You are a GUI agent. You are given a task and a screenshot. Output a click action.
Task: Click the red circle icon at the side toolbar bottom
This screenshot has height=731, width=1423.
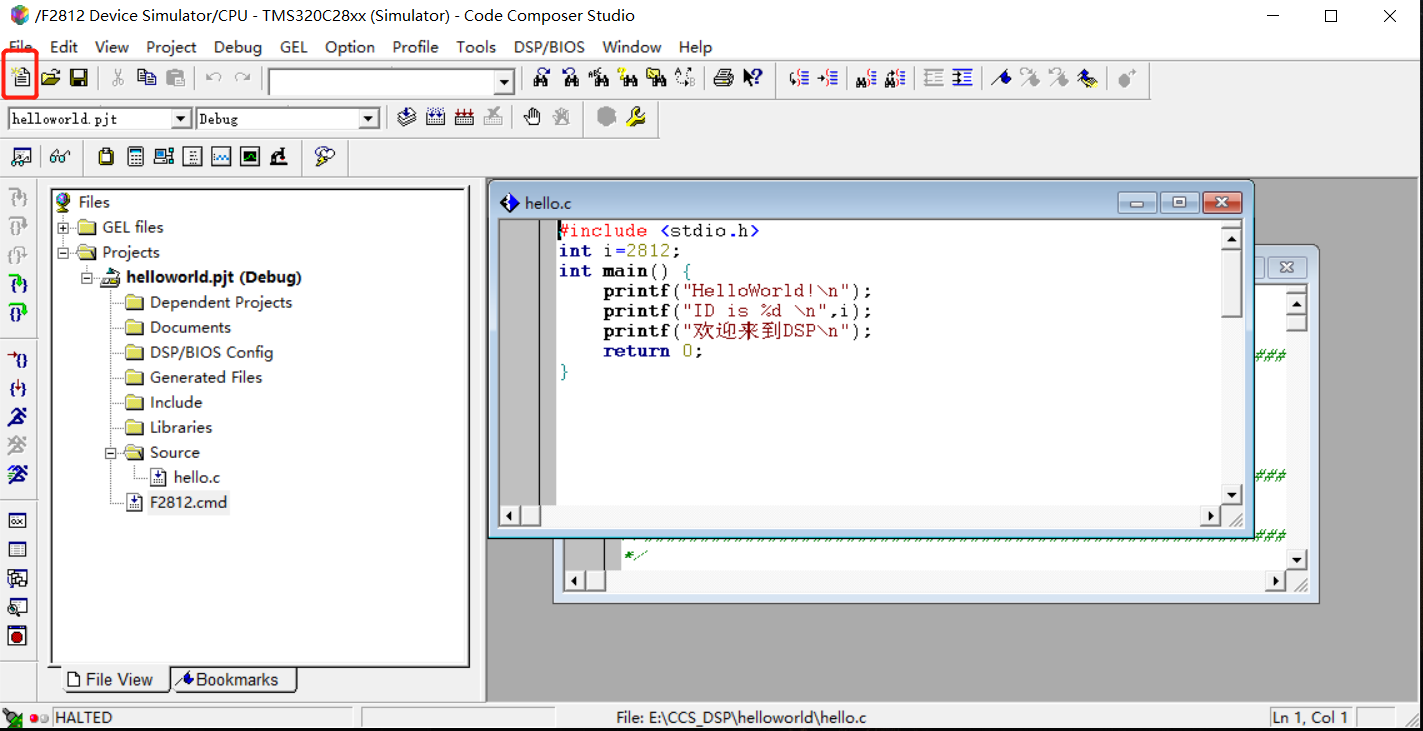[17, 636]
